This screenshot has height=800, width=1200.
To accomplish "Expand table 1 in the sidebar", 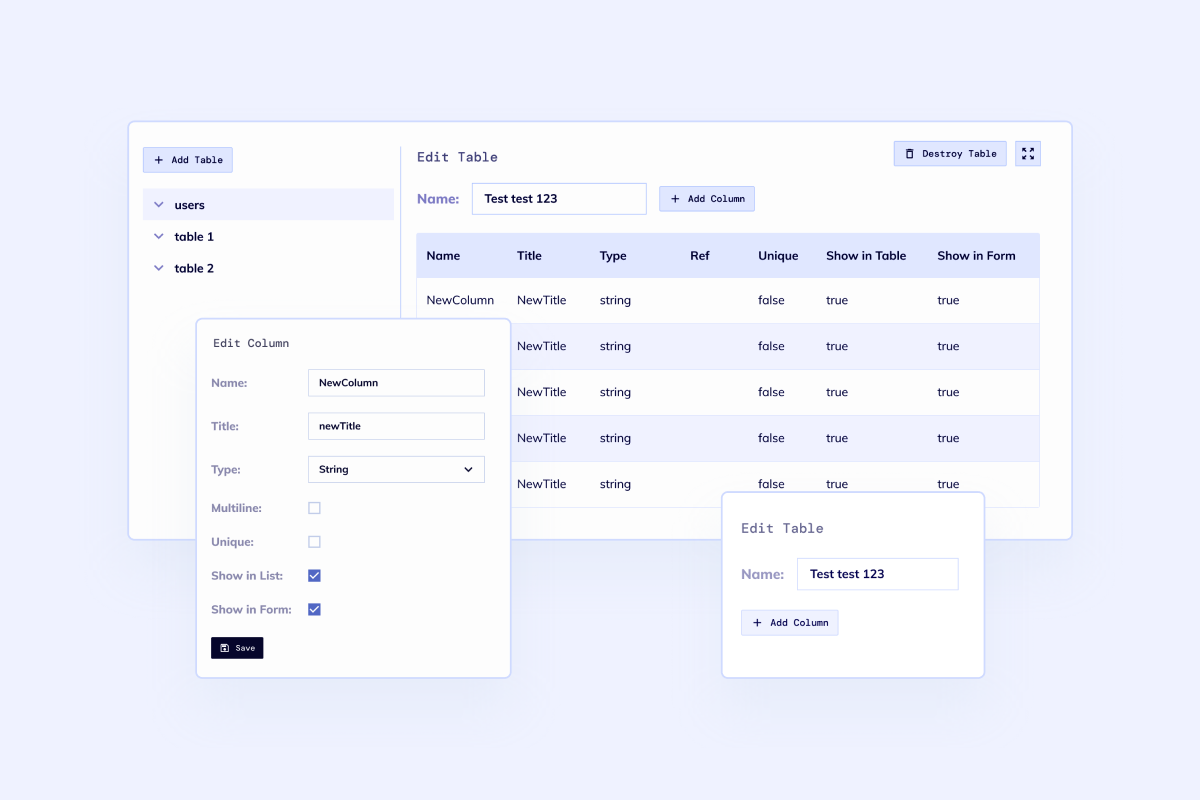I will point(159,236).
